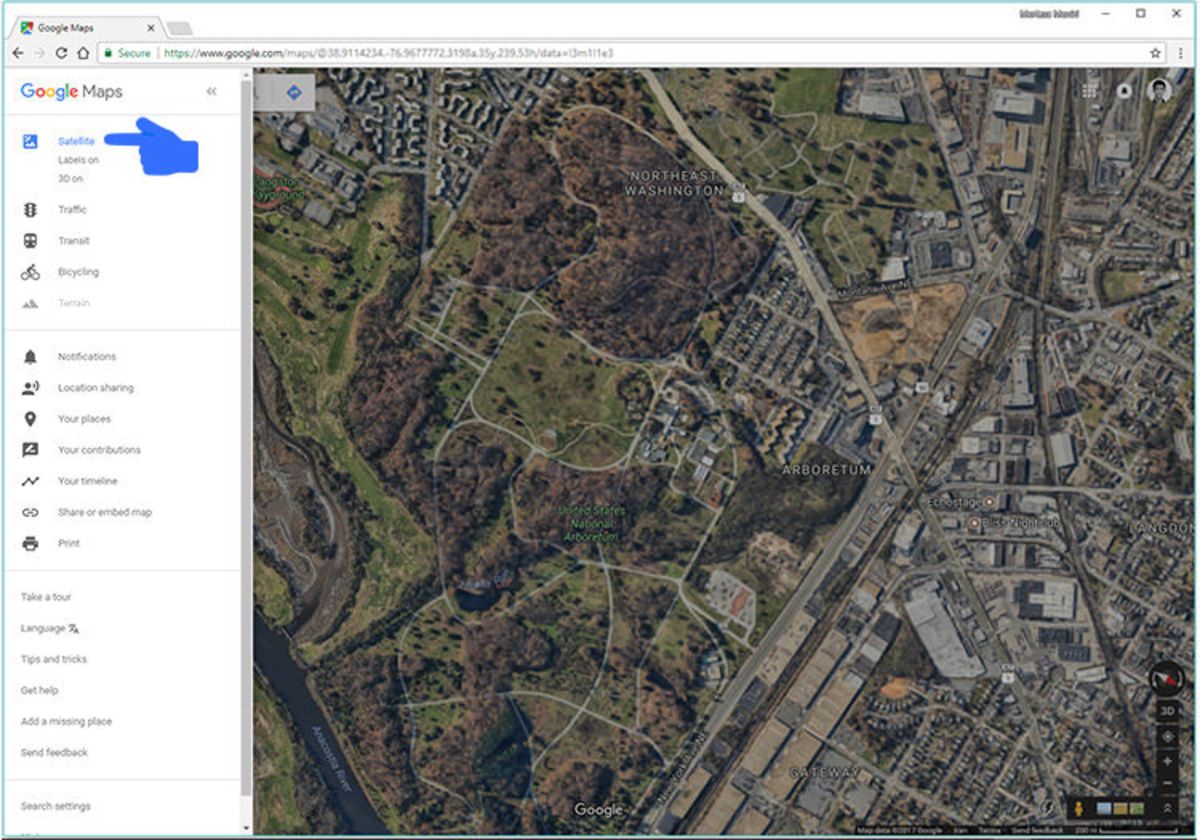Click the sidebar vertical scrollbar
Viewport: 1200px width, 840px height.
click(x=246, y=400)
